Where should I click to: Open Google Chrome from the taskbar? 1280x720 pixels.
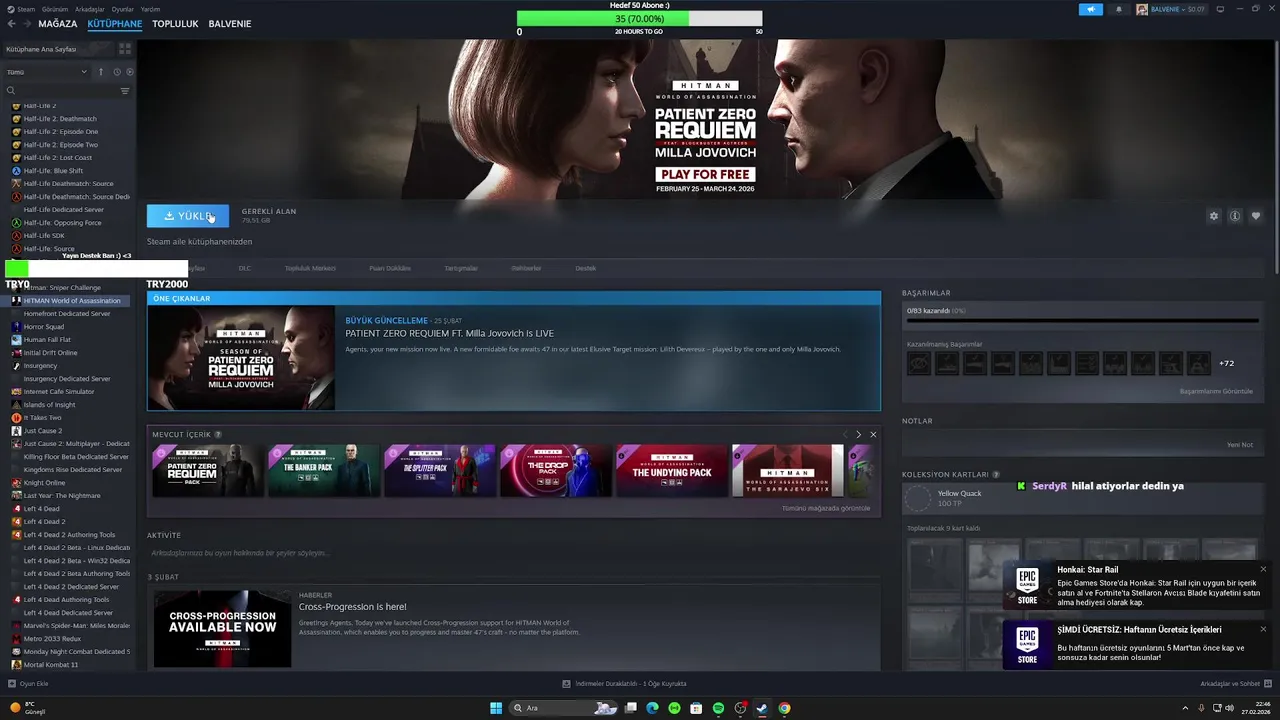tap(784, 708)
